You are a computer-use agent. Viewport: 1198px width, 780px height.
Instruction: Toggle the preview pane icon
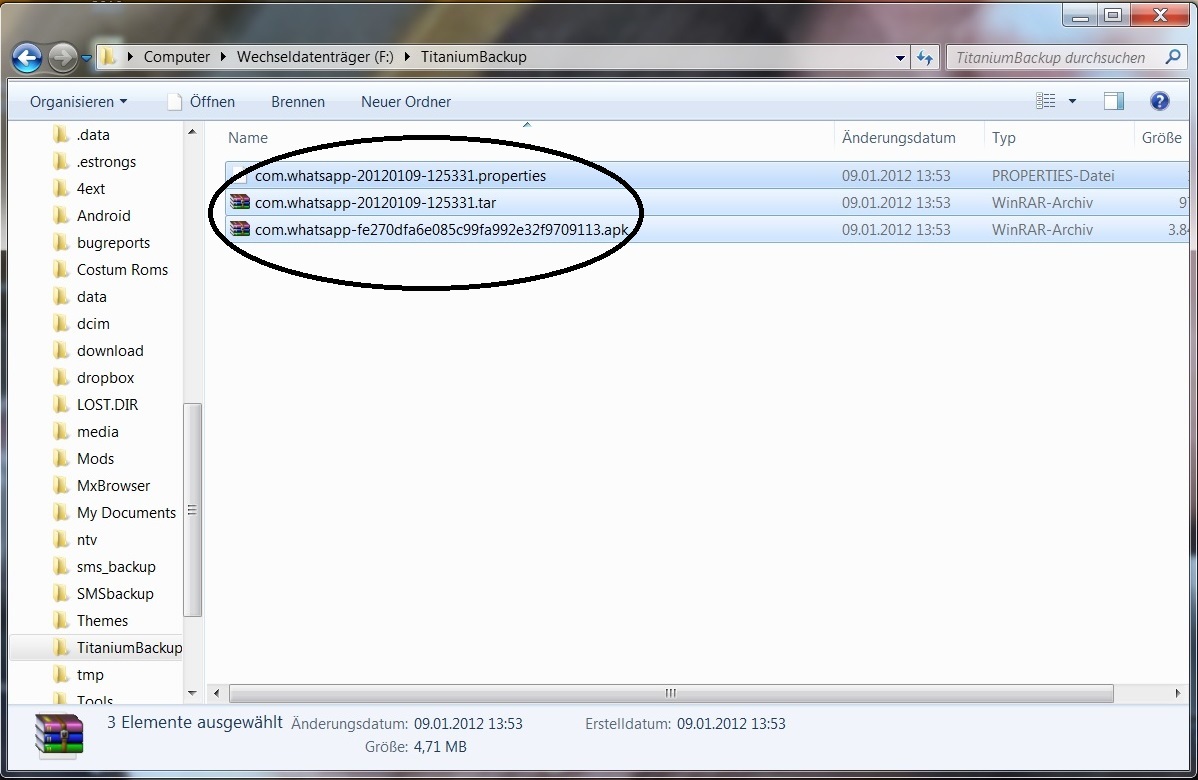1114,101
